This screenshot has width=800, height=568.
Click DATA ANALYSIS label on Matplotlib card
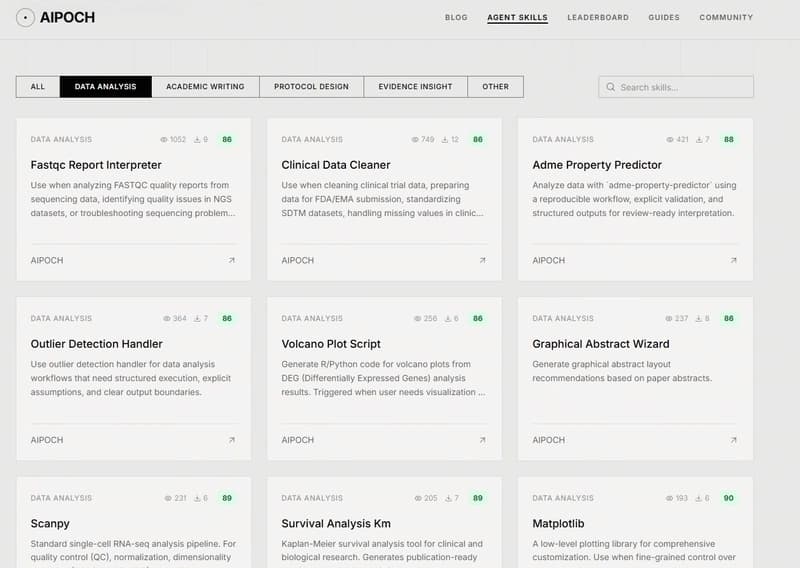(563, 498)
